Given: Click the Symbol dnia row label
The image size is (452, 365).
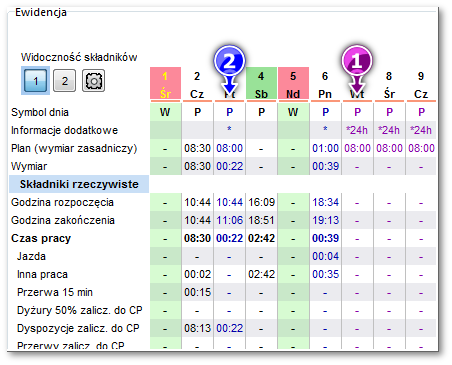Looking at the screenshot, I should tap(40, 112).
